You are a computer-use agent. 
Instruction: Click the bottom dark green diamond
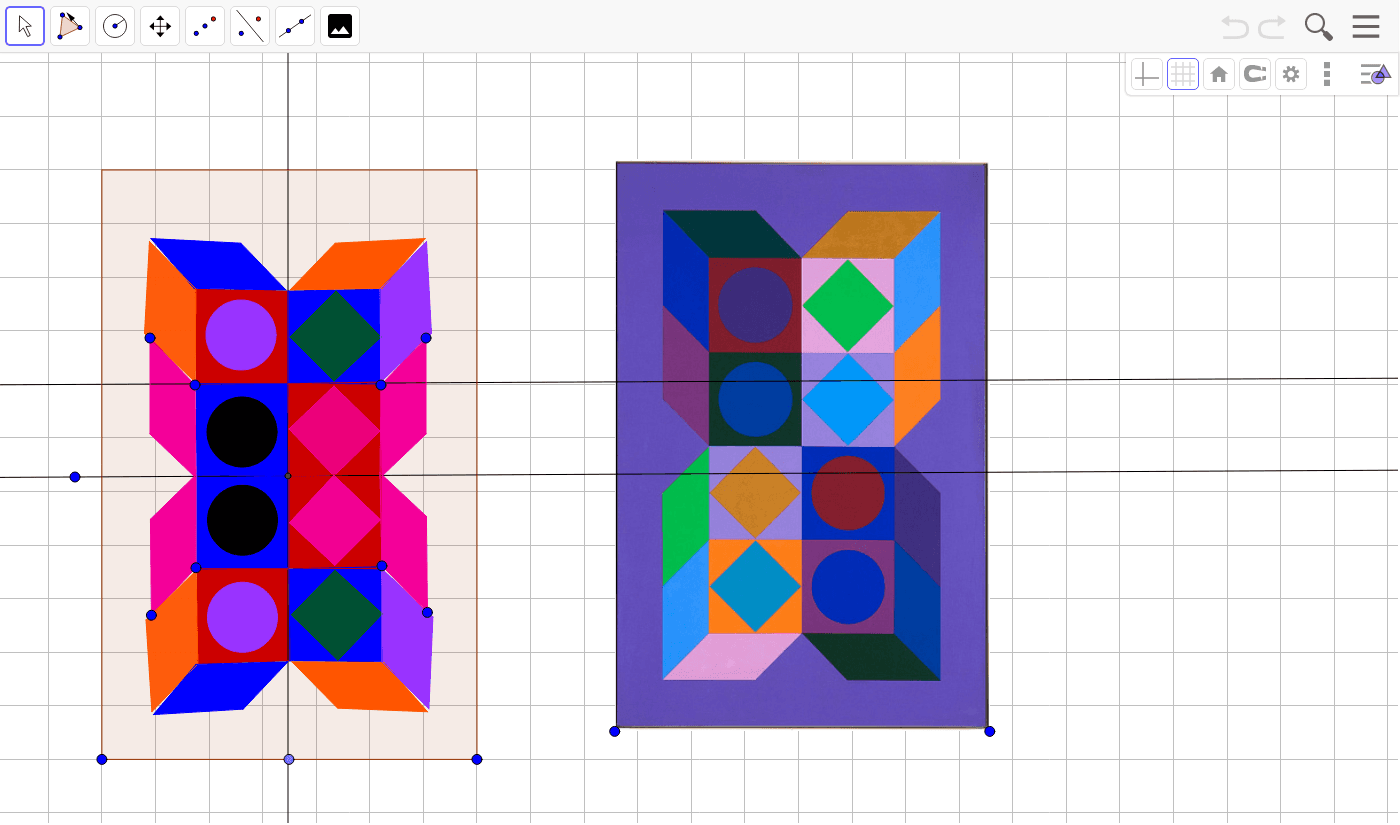click(x=336, y=615)
